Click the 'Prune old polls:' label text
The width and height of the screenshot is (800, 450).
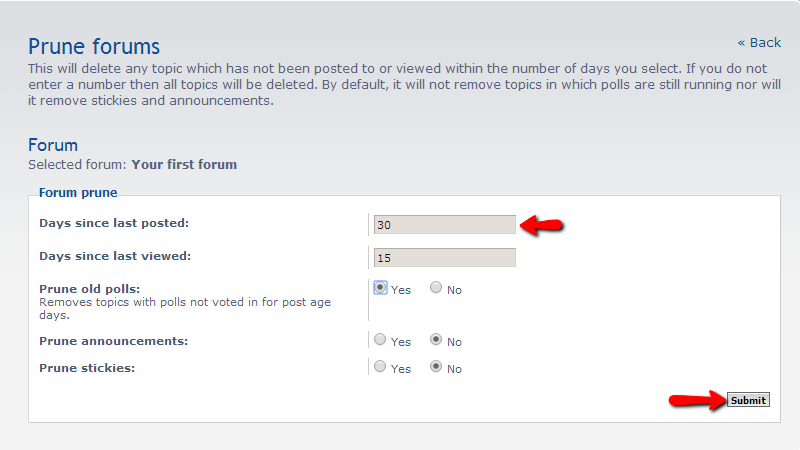click(89, 288)
